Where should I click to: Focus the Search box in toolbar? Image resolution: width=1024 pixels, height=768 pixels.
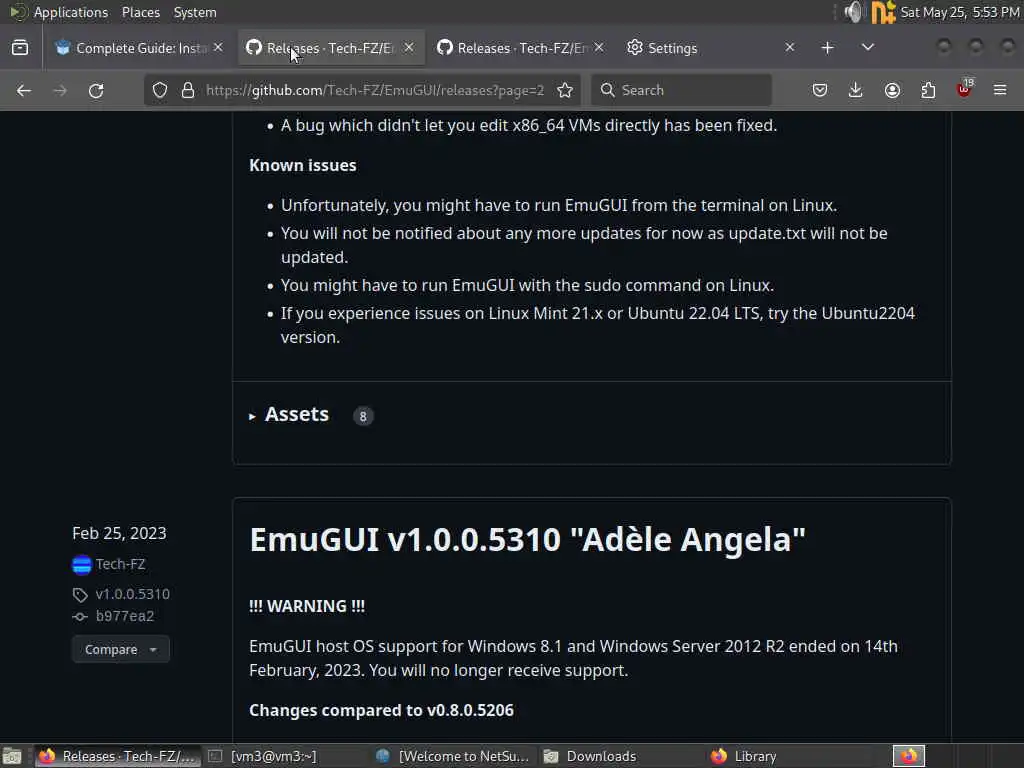point(681,90)
